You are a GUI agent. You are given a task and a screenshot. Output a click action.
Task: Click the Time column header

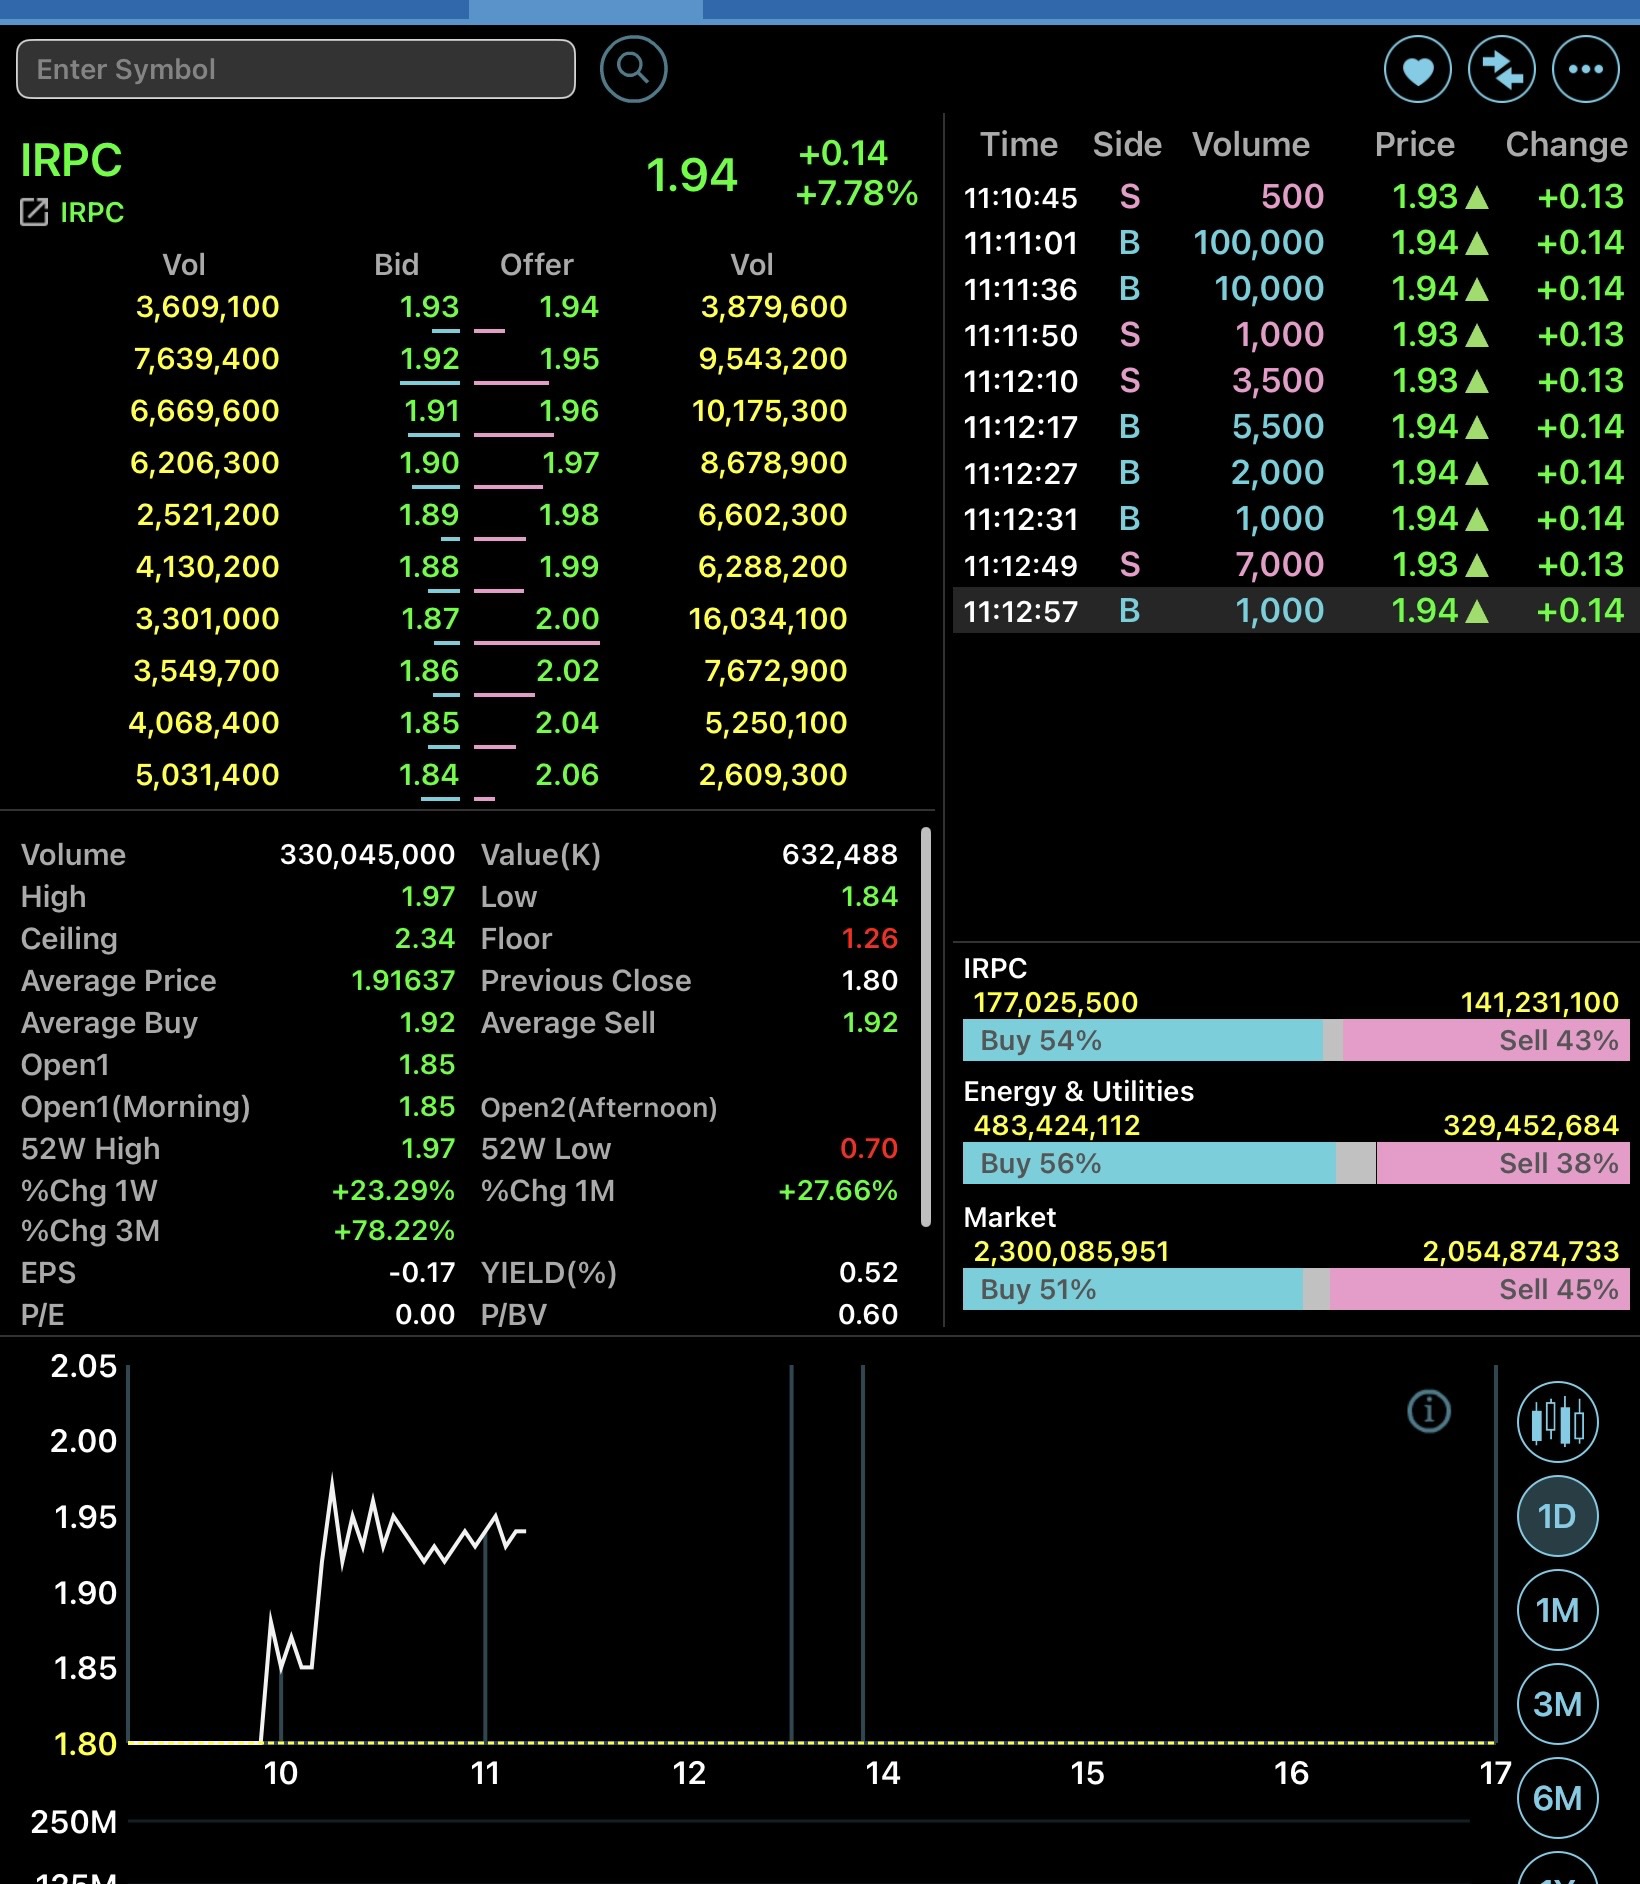[1018, 145]
